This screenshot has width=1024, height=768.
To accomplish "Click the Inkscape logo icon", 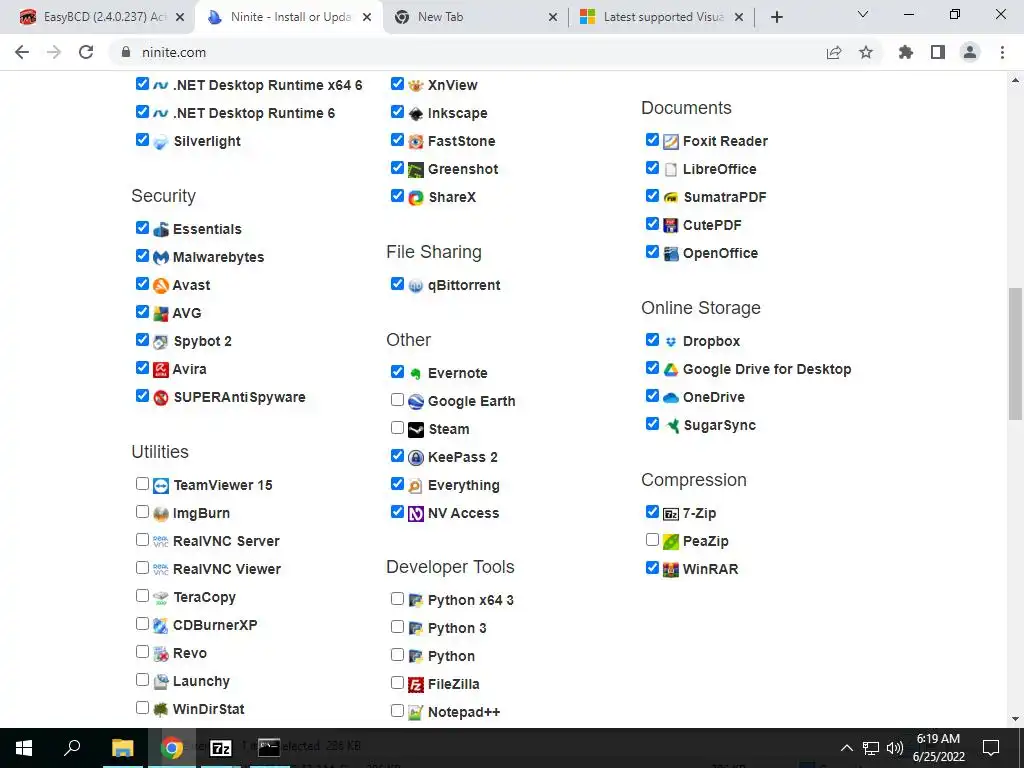I will coord(415,114).
